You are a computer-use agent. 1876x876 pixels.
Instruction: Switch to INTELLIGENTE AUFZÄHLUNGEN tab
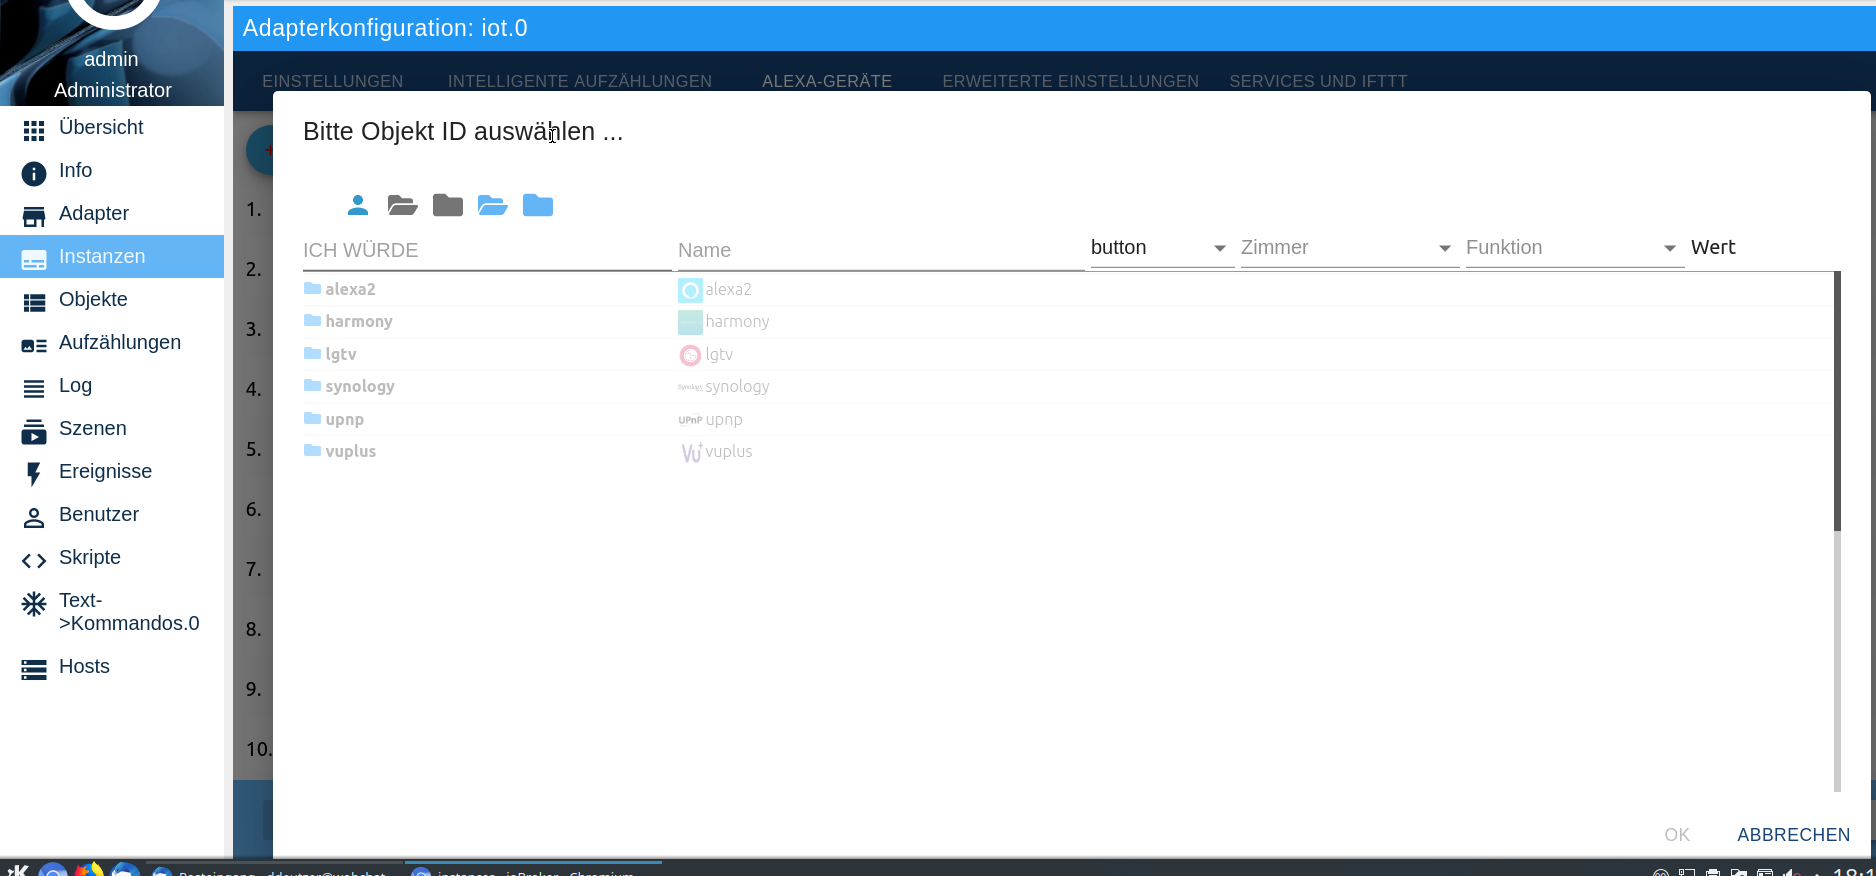tap(580, 81)
